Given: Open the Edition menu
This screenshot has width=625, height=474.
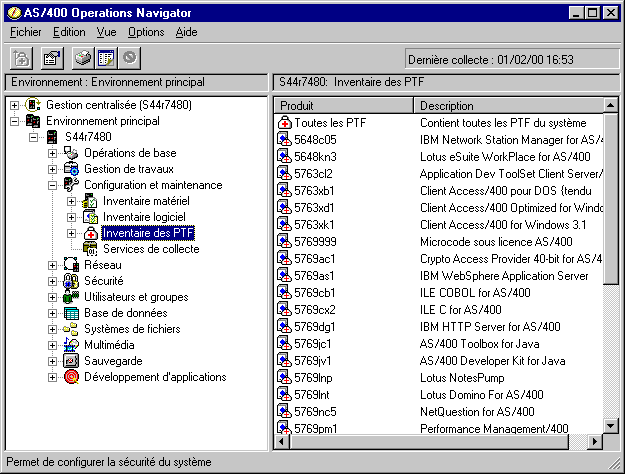Looking at the screenshot, I should [x=69, y=32].
